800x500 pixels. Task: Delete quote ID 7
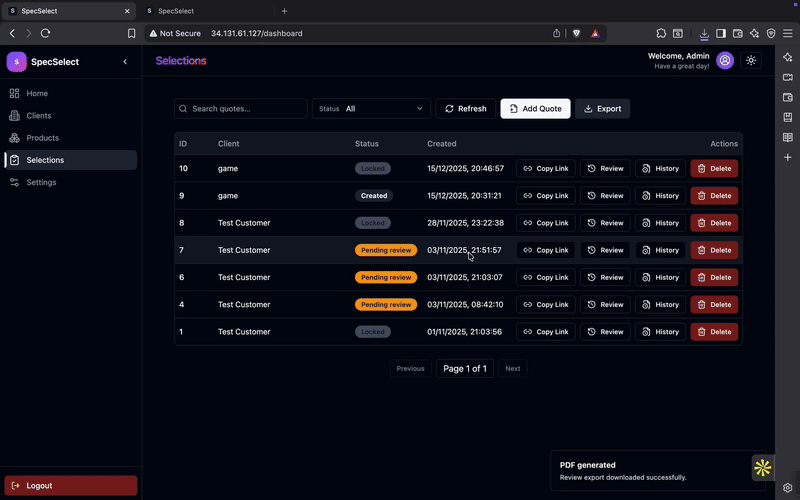point(714,250)
